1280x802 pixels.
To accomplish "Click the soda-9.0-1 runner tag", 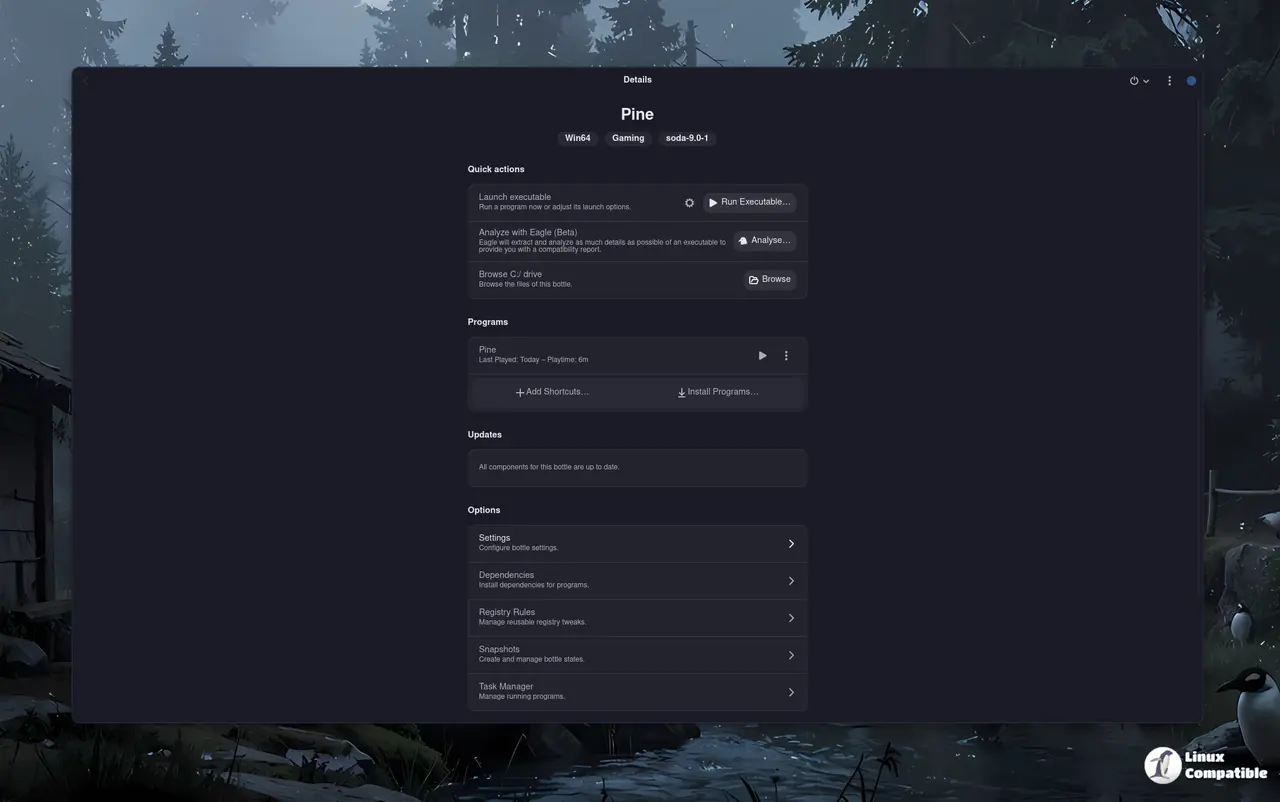I will pyautogui.click(x=687, y=138).
